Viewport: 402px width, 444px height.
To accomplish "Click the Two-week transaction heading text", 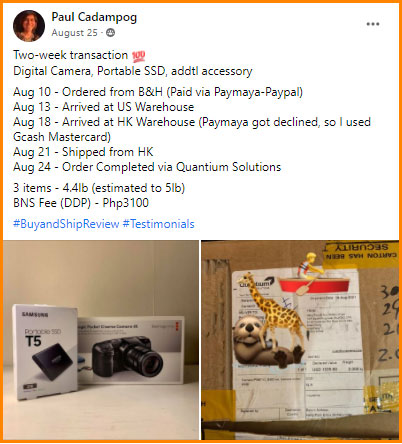I will click(70, 55).
